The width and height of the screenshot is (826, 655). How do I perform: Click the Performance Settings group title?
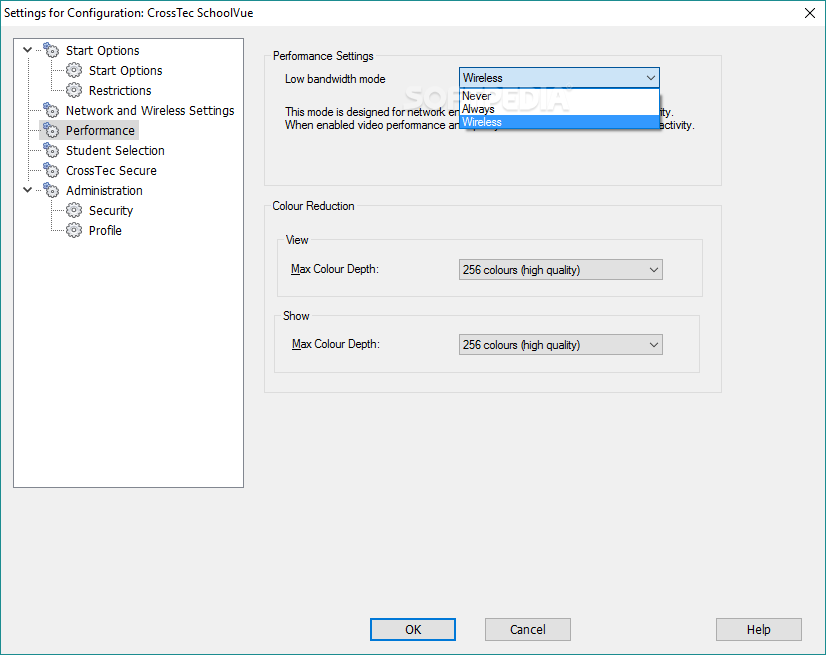323,56
